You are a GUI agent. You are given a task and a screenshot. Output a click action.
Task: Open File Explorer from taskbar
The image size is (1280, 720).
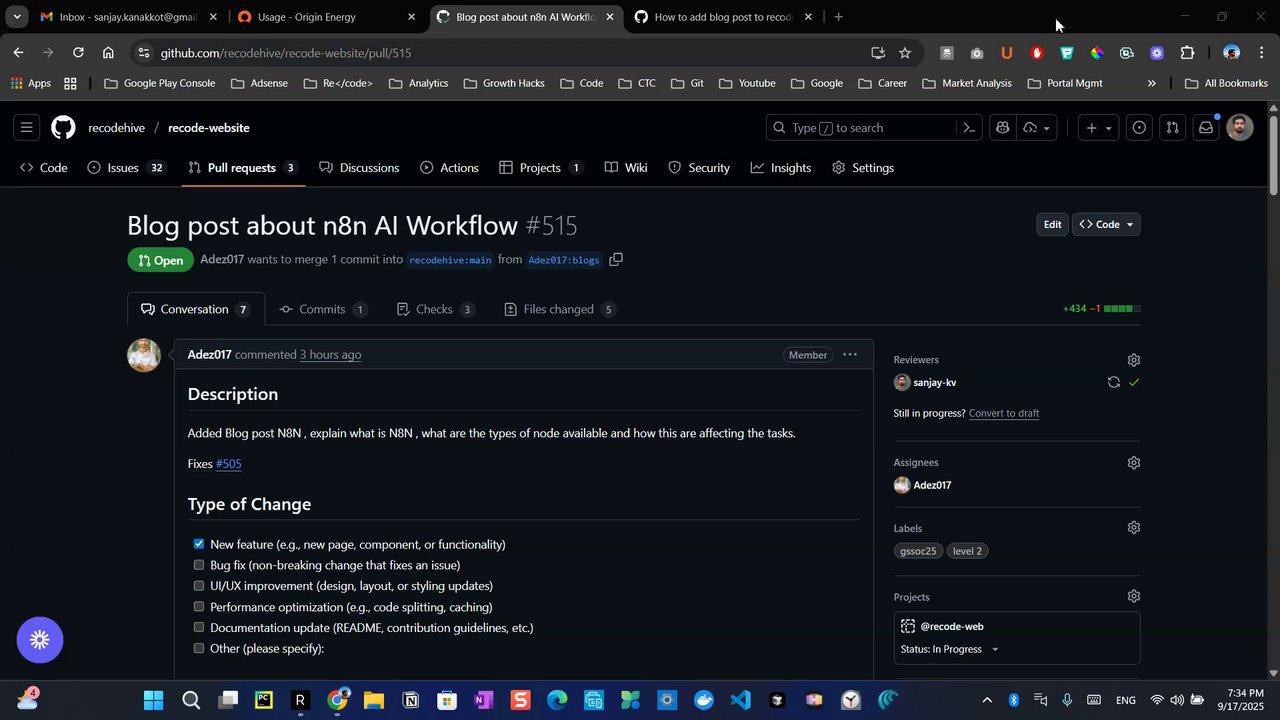pos(374,700)
